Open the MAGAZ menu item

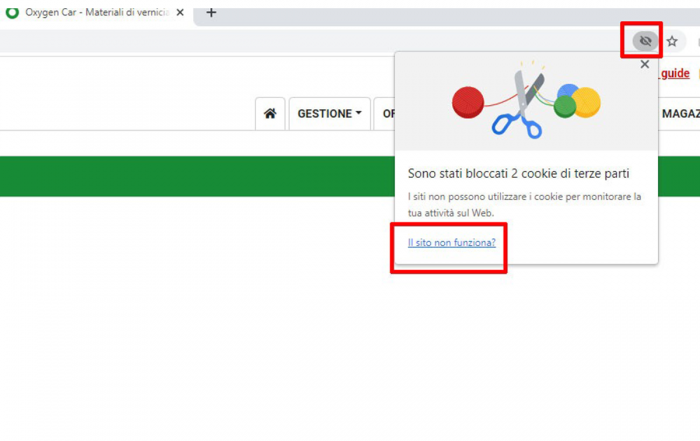(680, 114)
